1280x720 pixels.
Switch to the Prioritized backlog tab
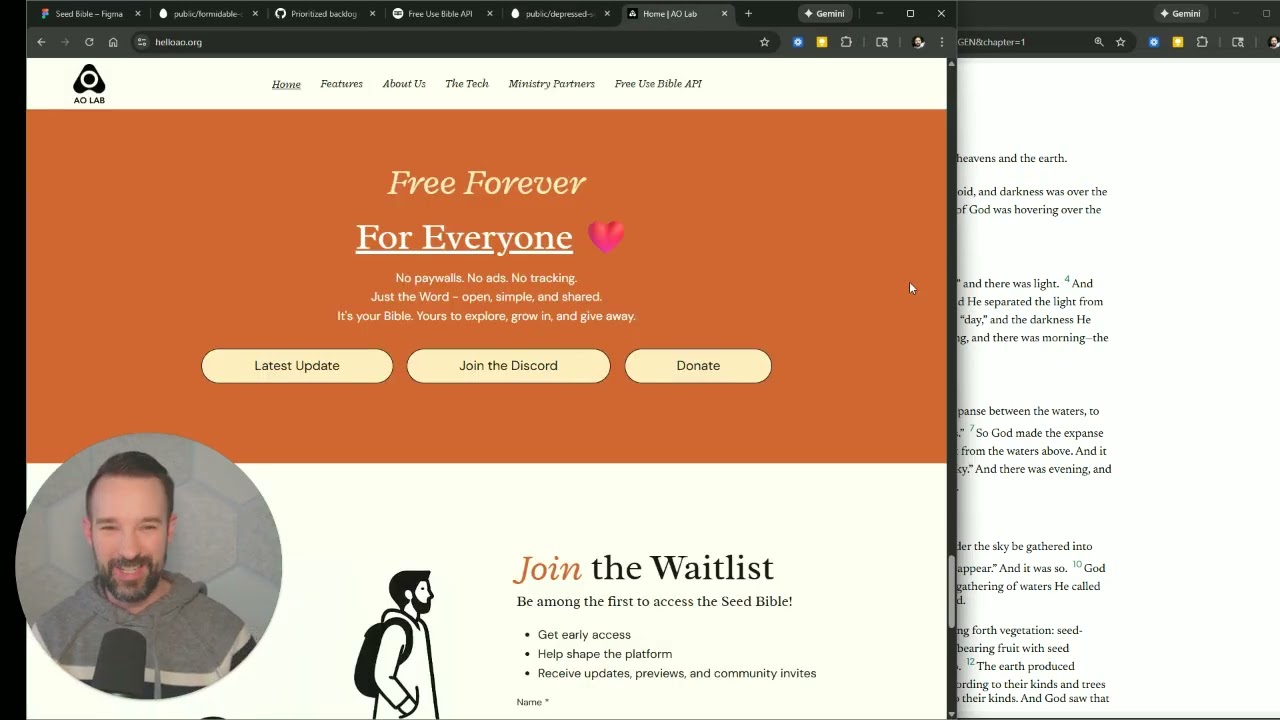323,14
